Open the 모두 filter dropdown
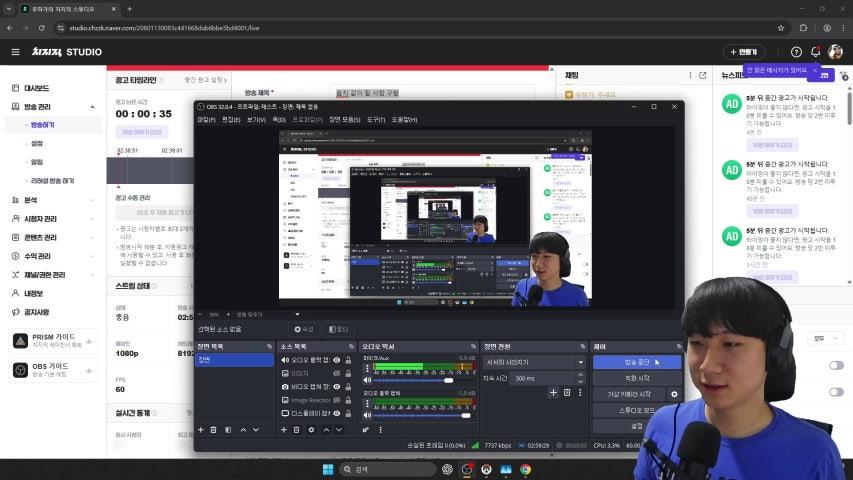The image size is (853, 480). pos(825,339)
